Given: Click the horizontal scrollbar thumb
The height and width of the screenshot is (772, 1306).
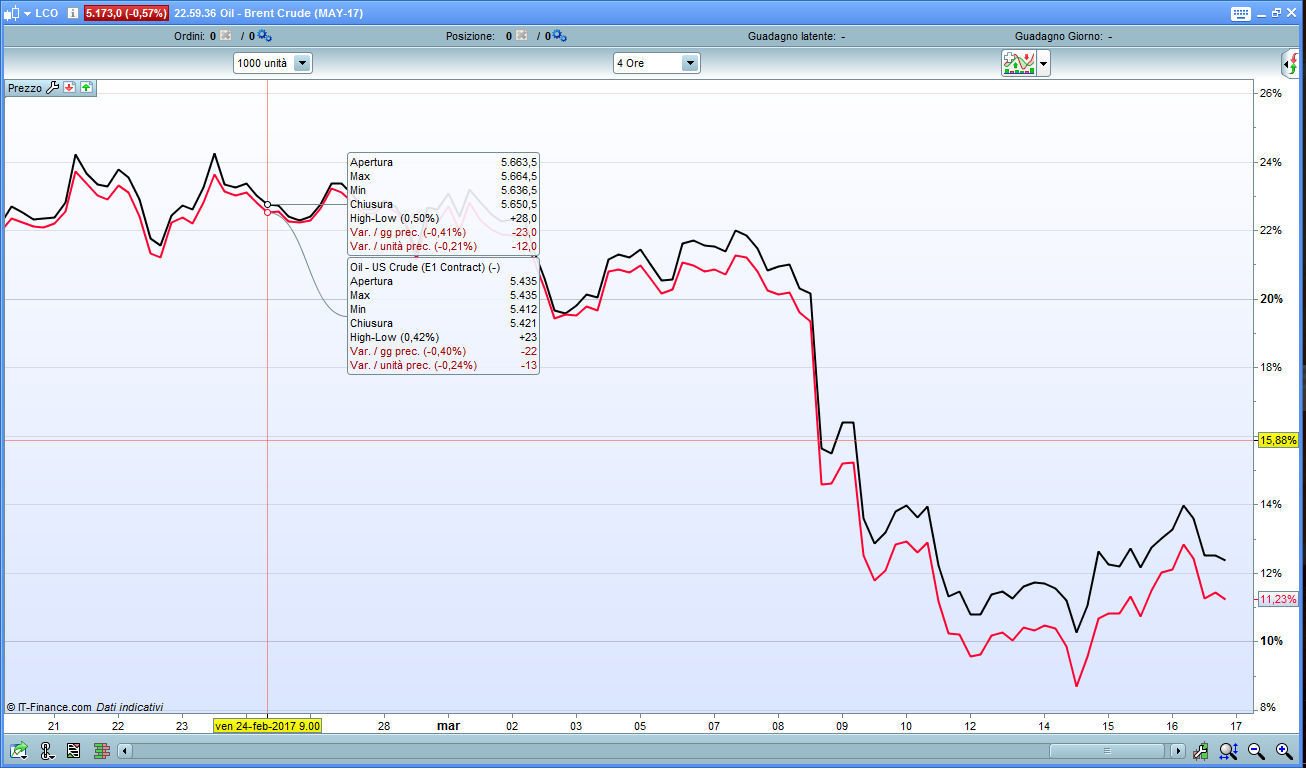Looking at the screenshot, I should (x=1107, y=750).
